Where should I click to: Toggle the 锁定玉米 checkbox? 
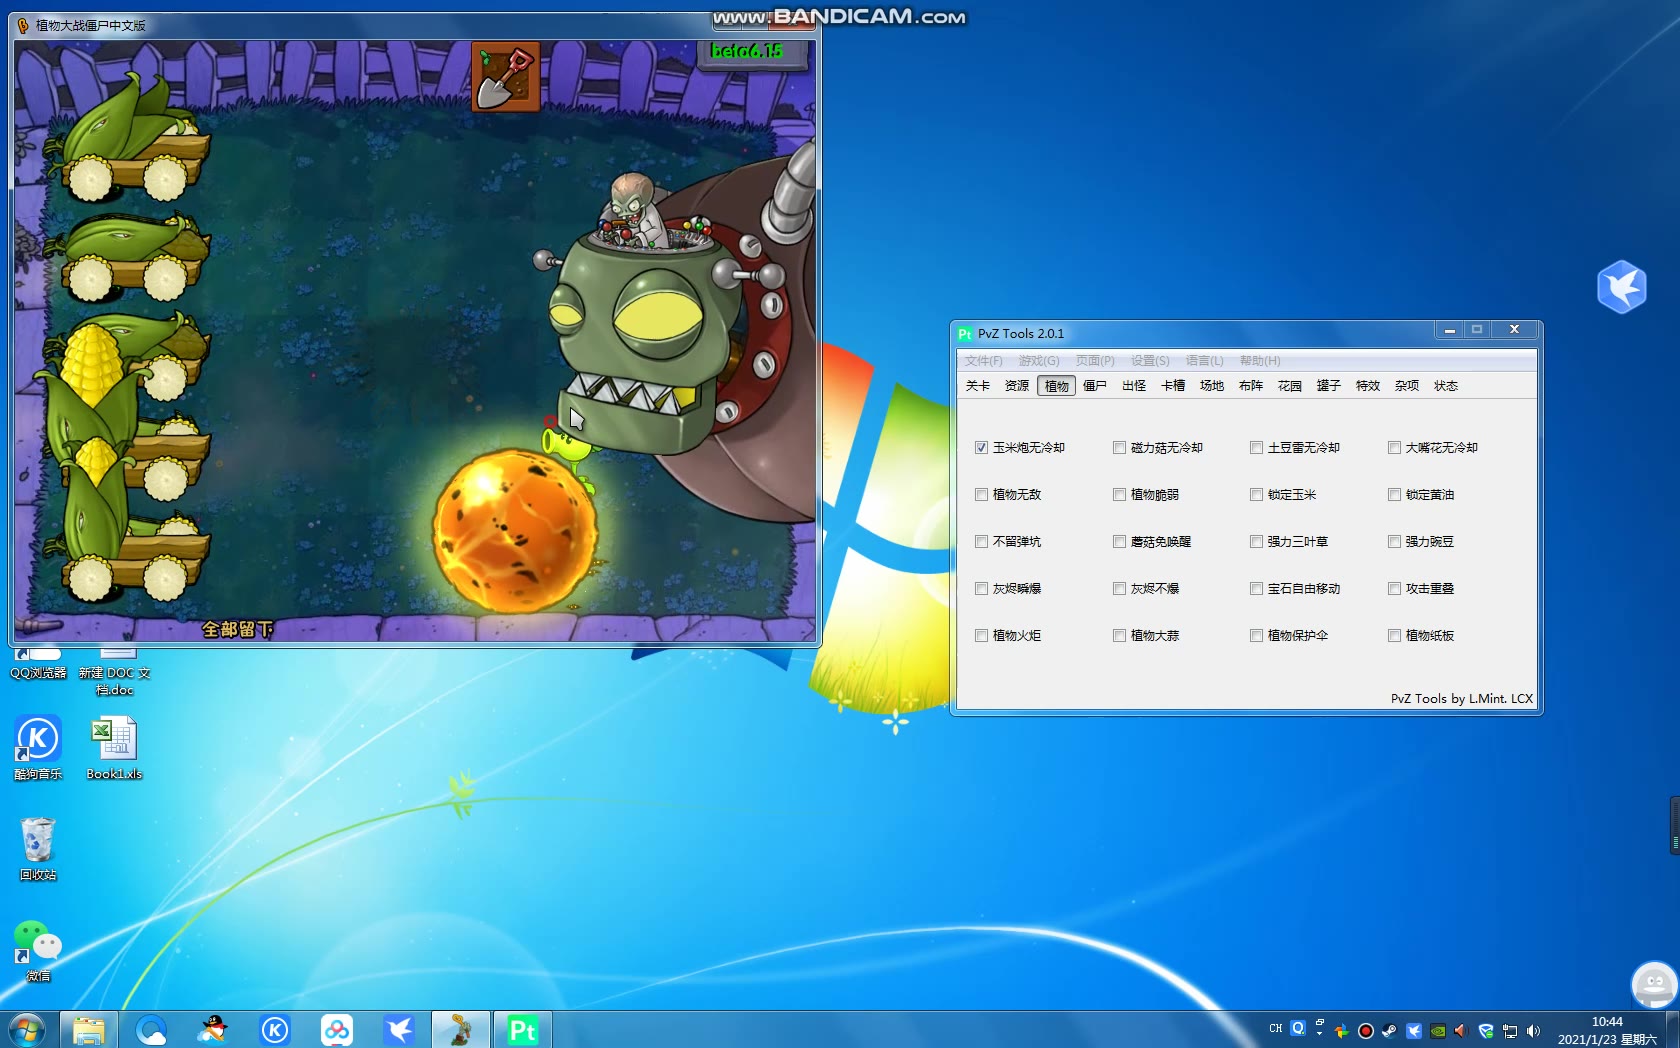point(1256,494)
